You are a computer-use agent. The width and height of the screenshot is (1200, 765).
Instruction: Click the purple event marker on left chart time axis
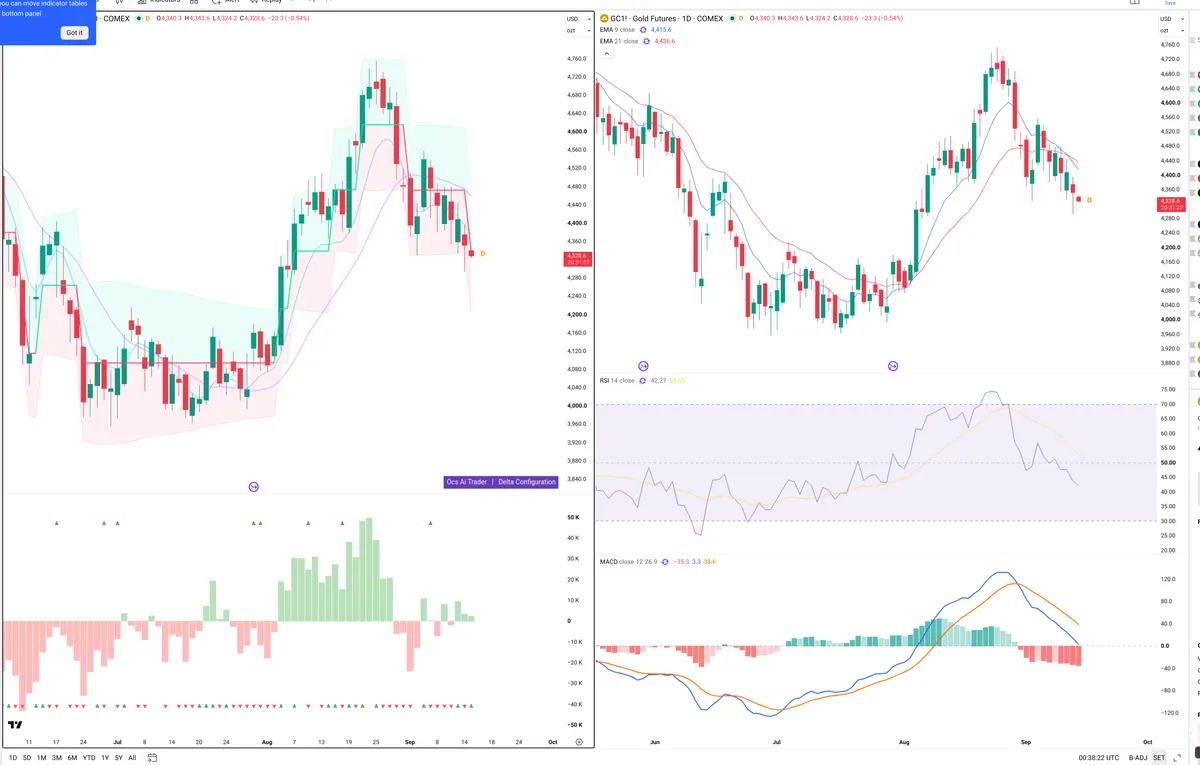[253, 487]
